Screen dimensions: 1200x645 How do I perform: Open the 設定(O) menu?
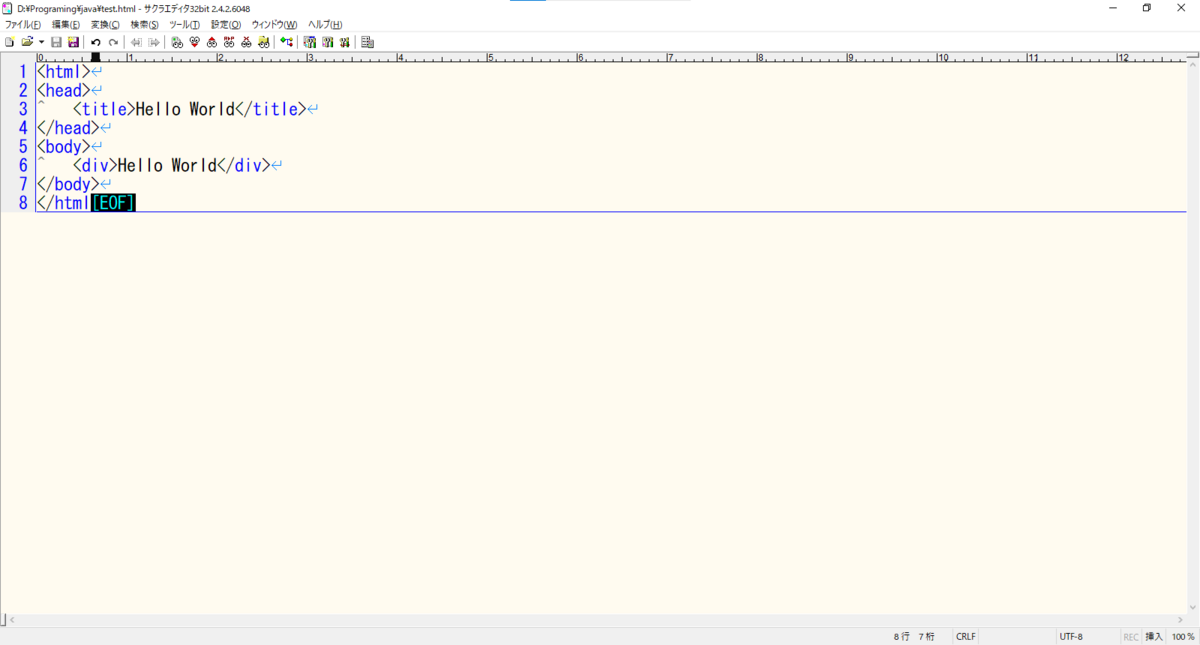tap(226, 24)
